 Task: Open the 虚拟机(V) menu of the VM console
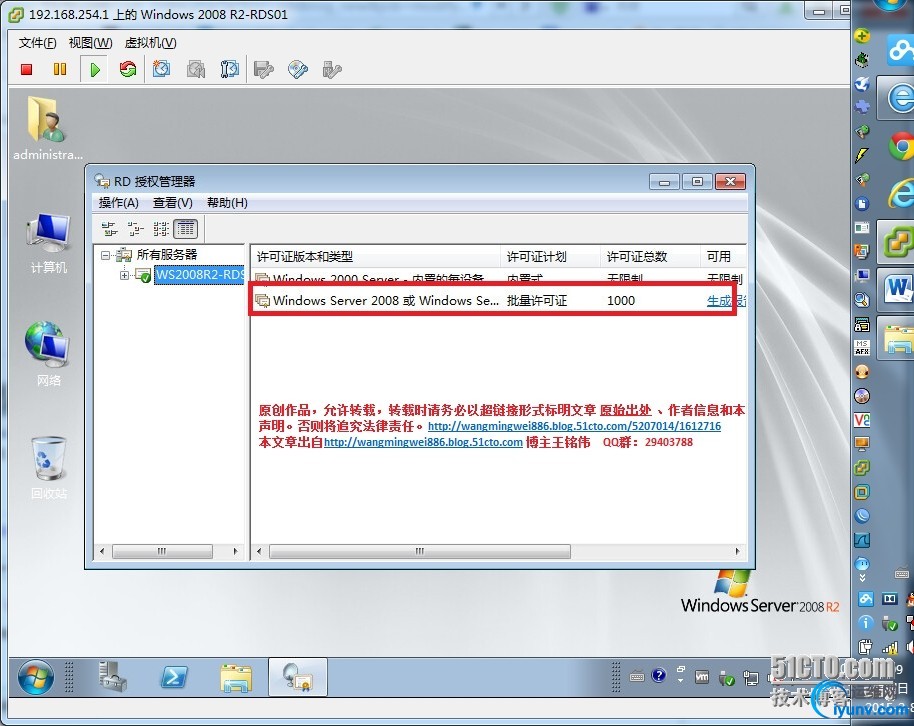(x=150, y=43)
